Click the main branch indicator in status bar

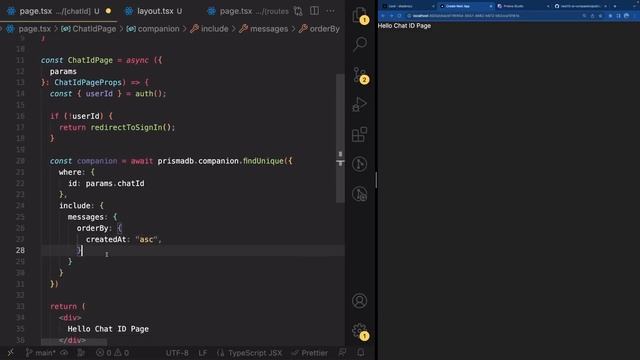coord(40,353)
